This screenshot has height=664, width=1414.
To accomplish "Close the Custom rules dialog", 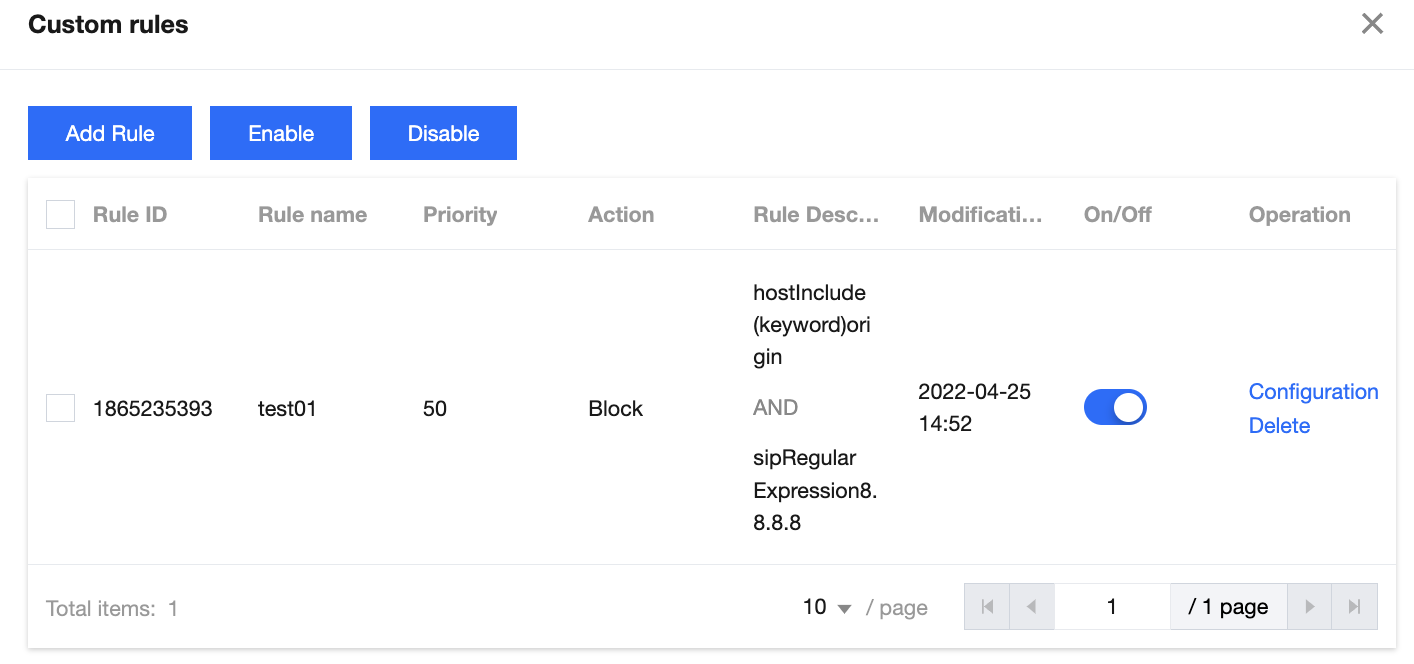I will coord(1372,24).
